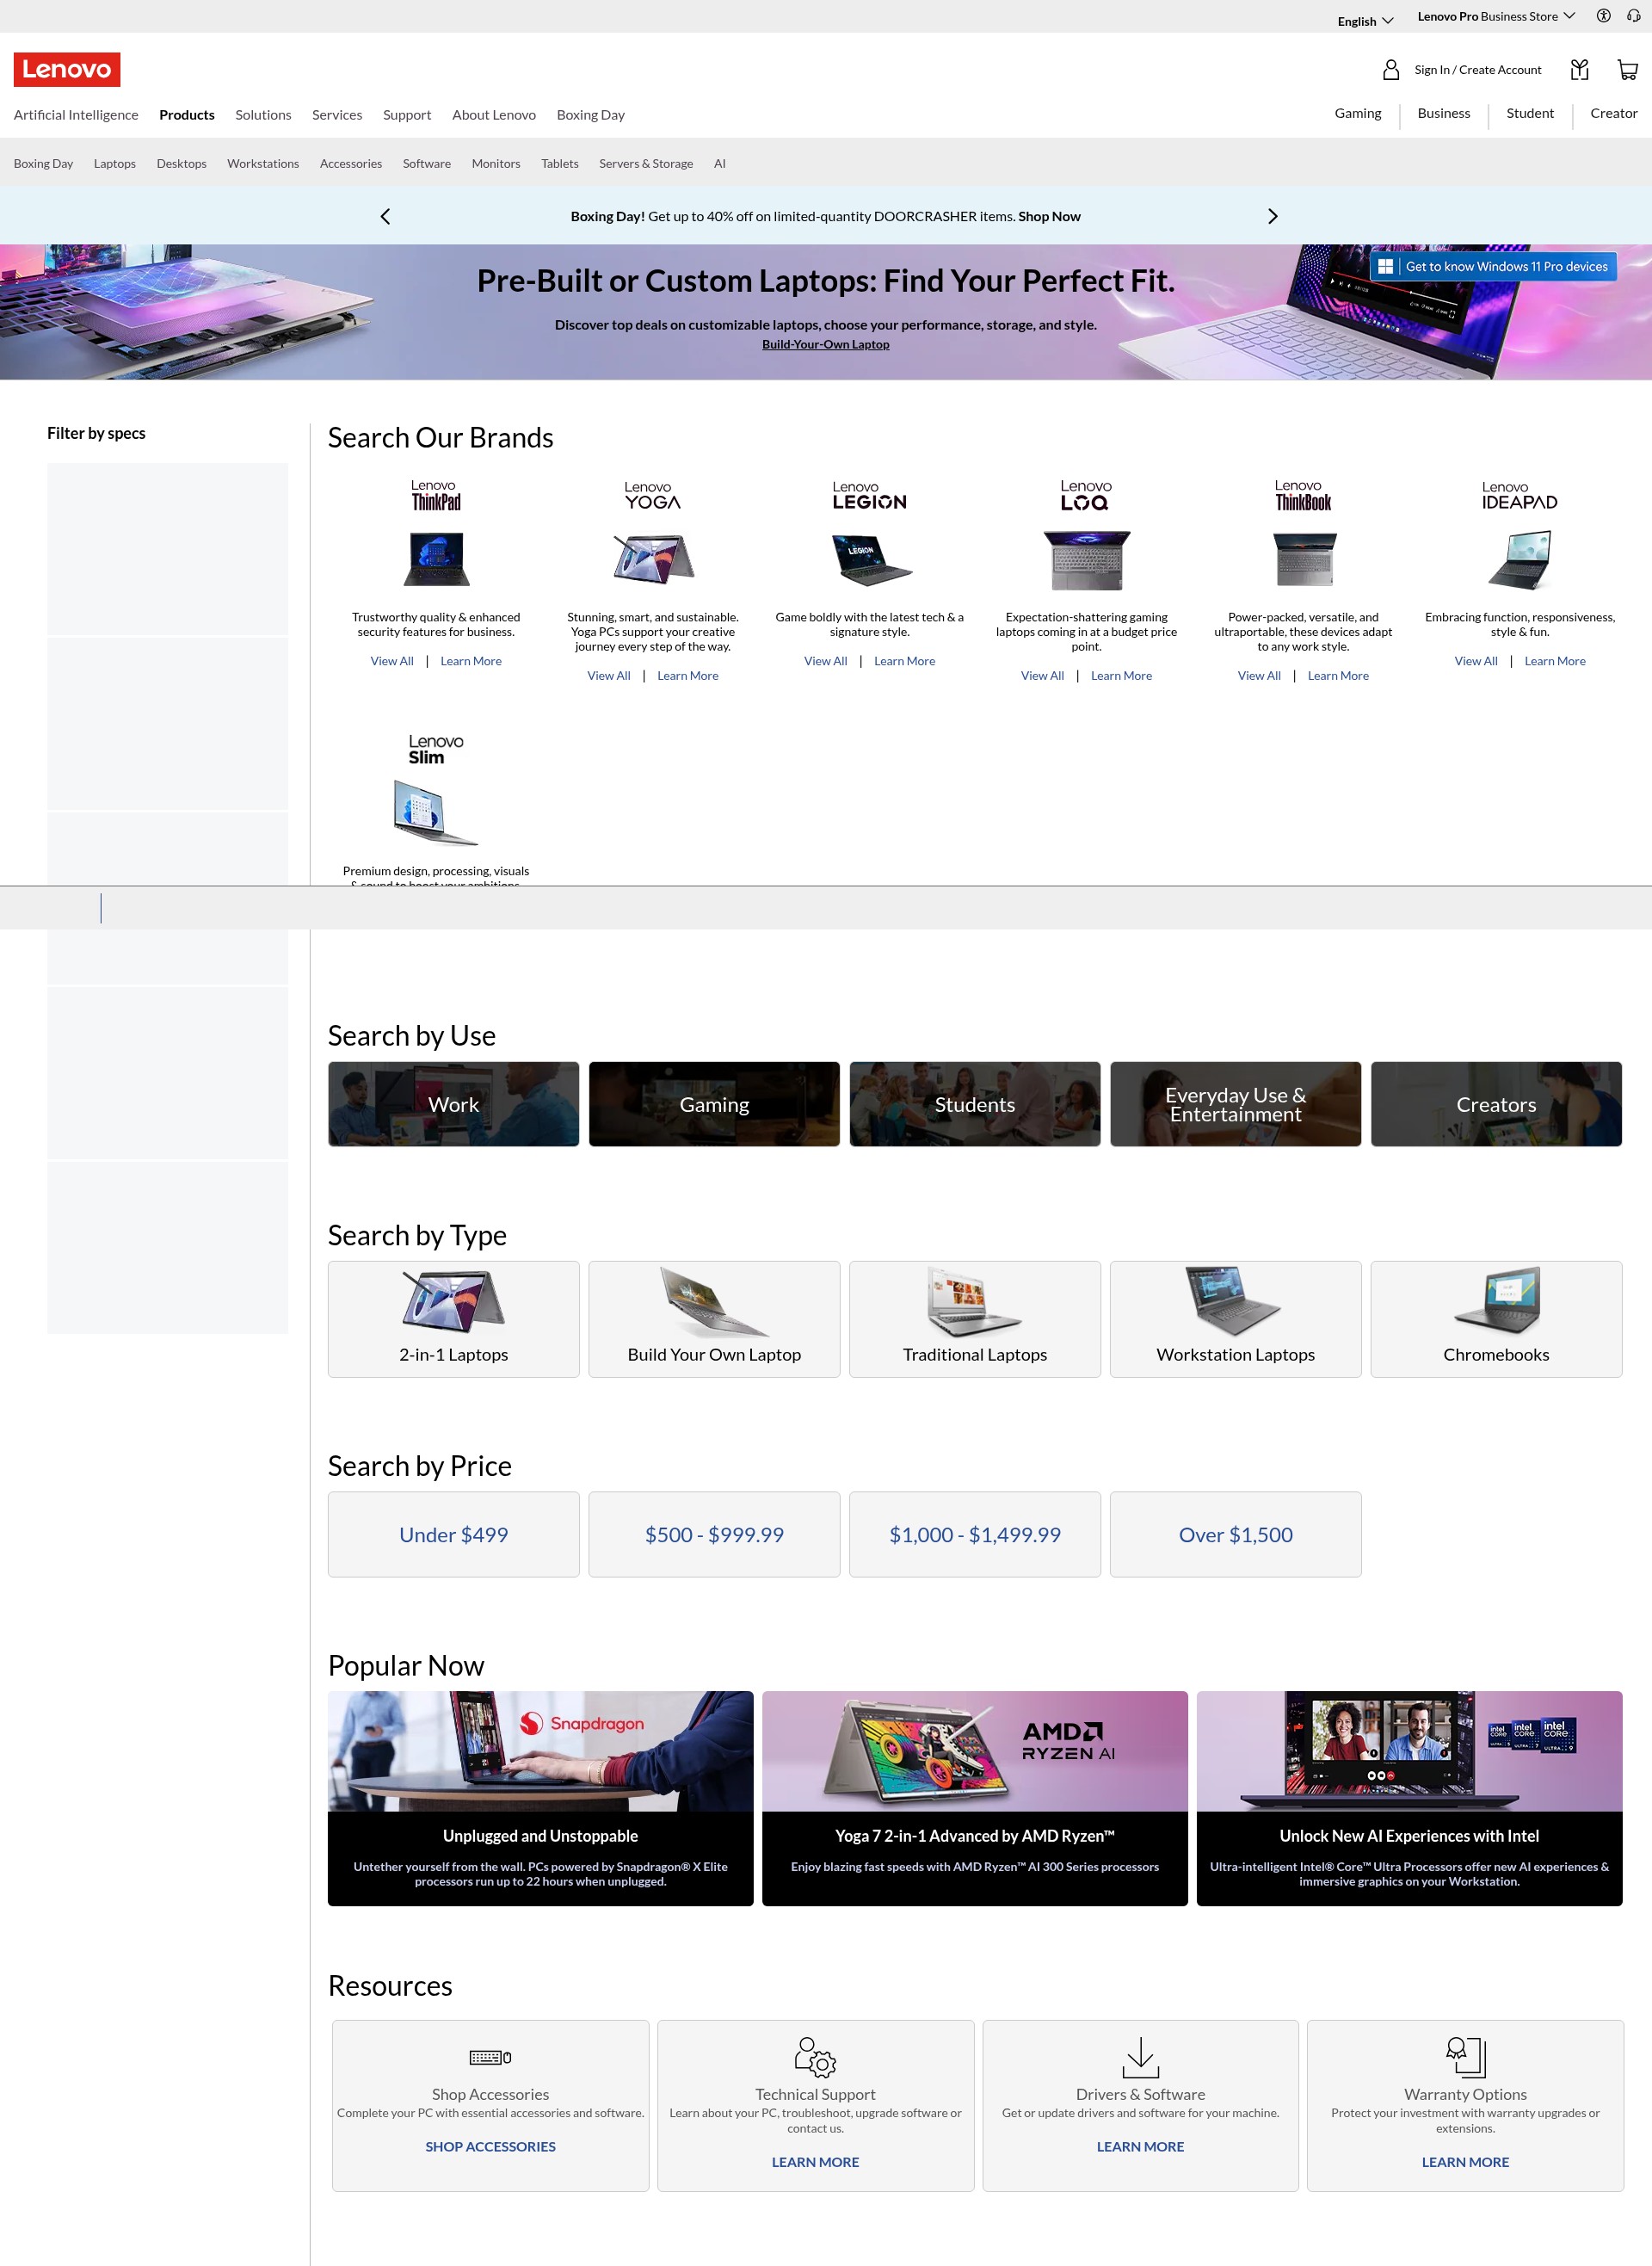
Task: Click the Shop Accessories keyboard icon
Action: [490, 2057]
